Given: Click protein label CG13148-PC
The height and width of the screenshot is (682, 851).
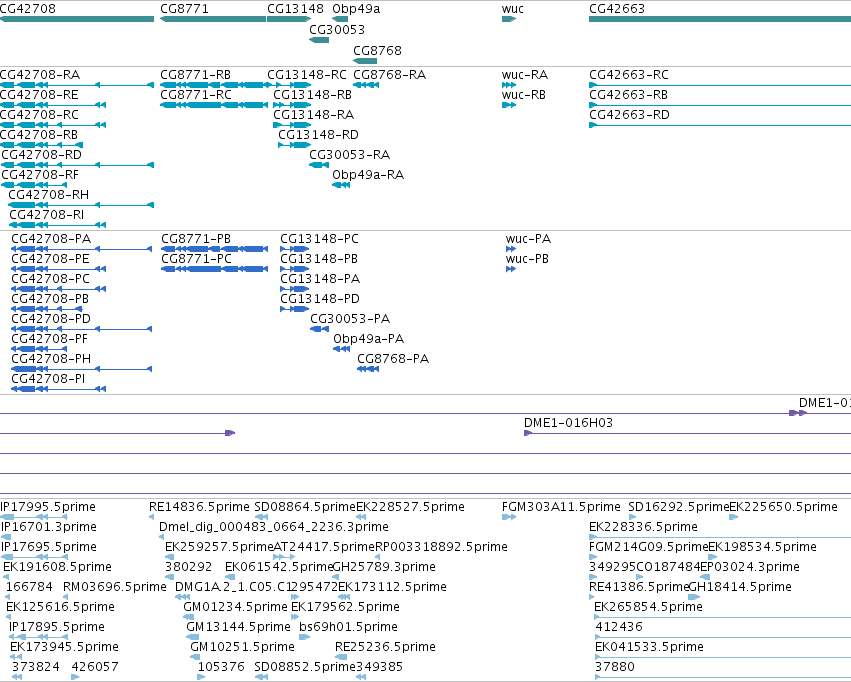Looking at the screenshot, I should point(319,239).
